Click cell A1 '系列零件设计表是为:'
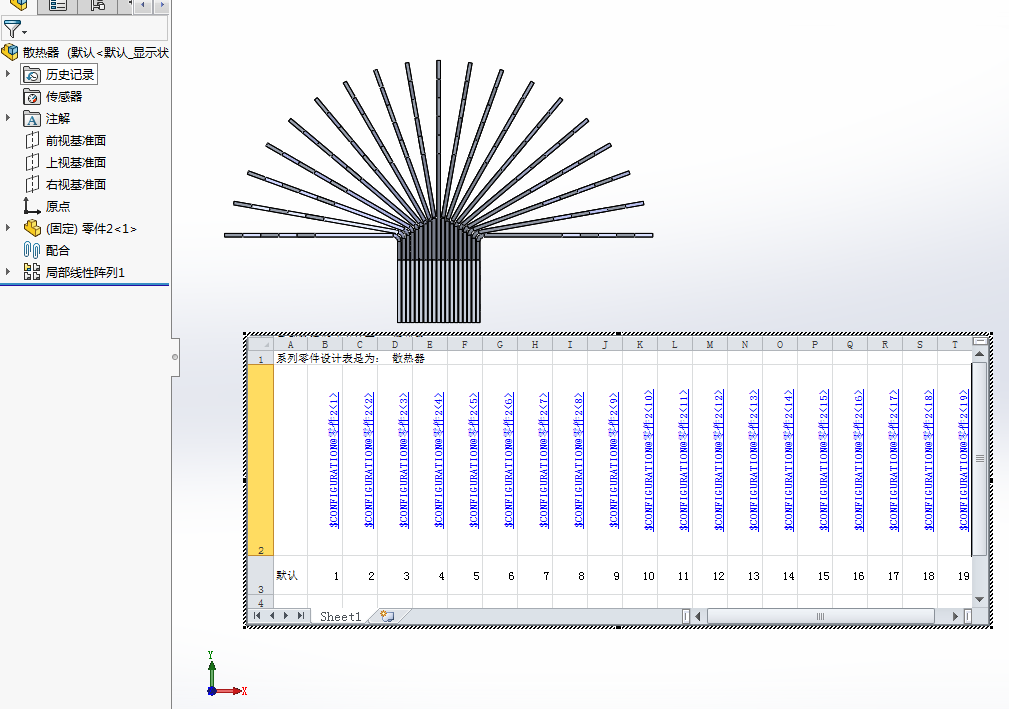 point(328,358)
